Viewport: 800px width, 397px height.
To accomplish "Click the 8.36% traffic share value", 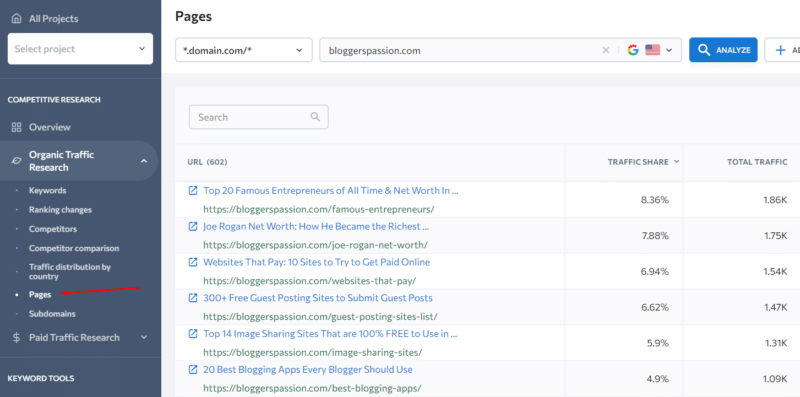I will point(655,200).
